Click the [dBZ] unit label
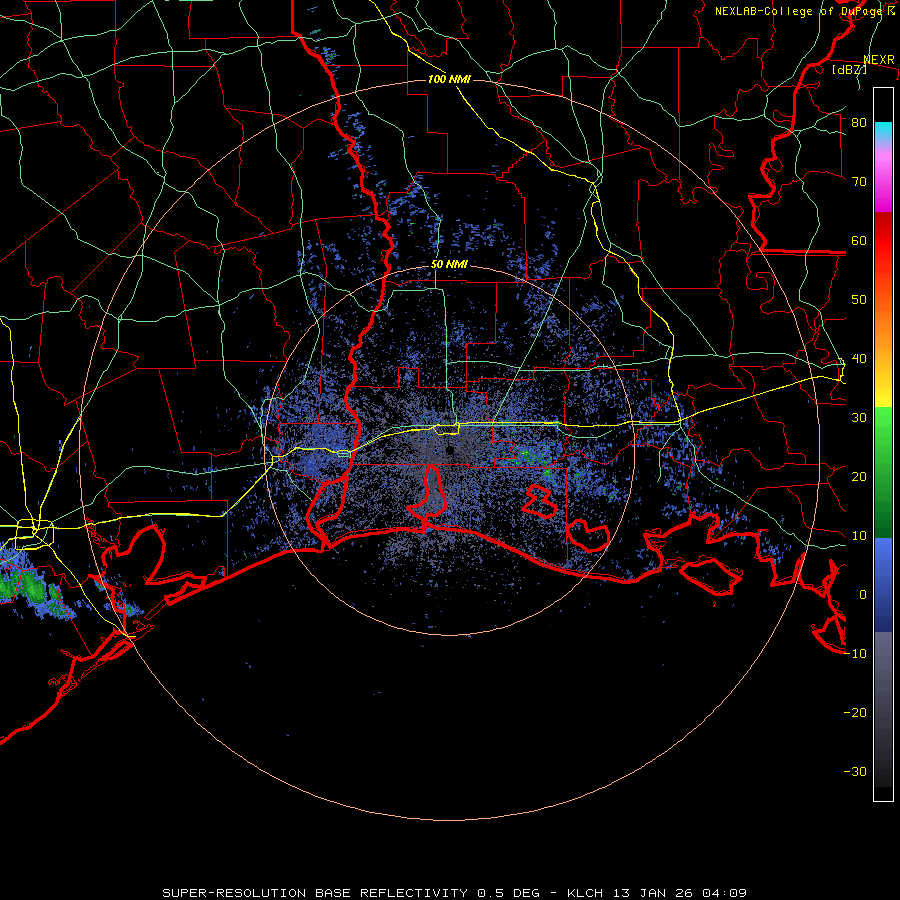The width and height of the screenshot is (900, 900). pos(849,69)
